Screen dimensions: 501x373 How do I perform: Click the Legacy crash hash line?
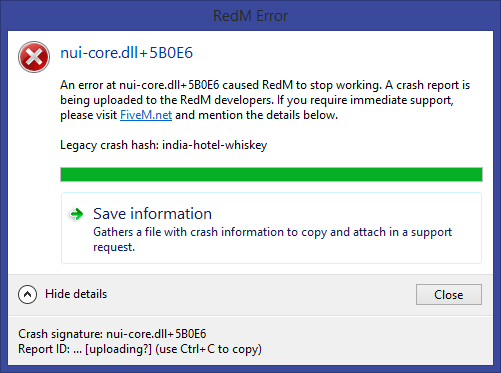(x=164, y=145)
